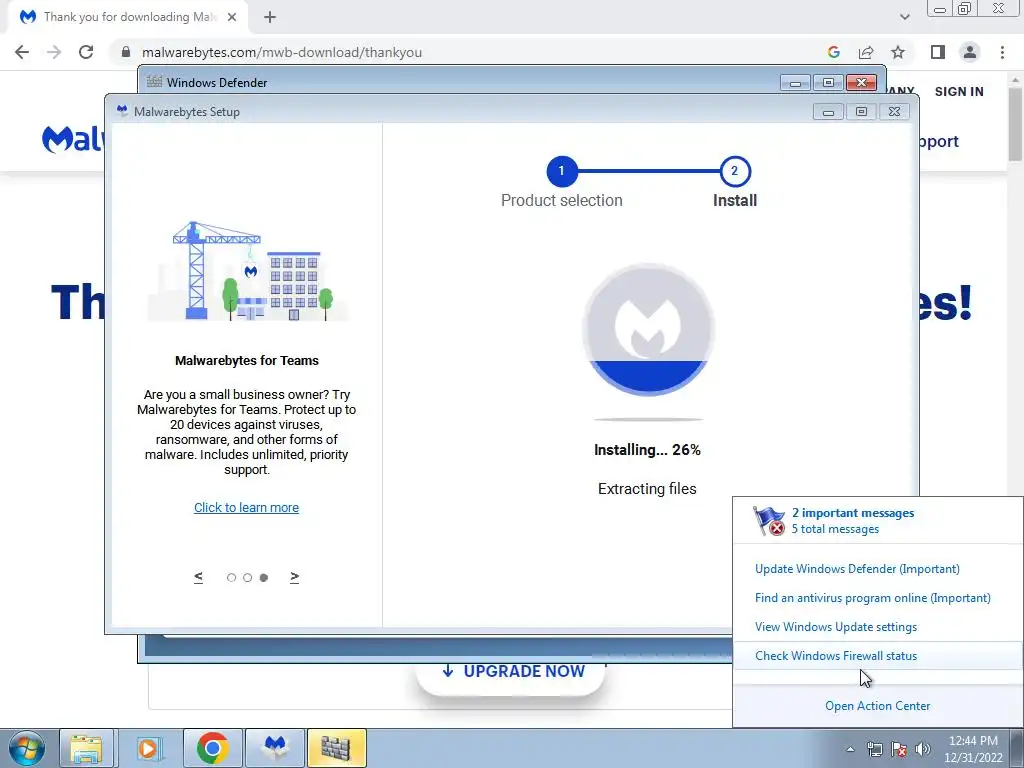The image size is (1024, 768).
Task: Click SIGN IN on the website
Action: click(x=959, y=91)
